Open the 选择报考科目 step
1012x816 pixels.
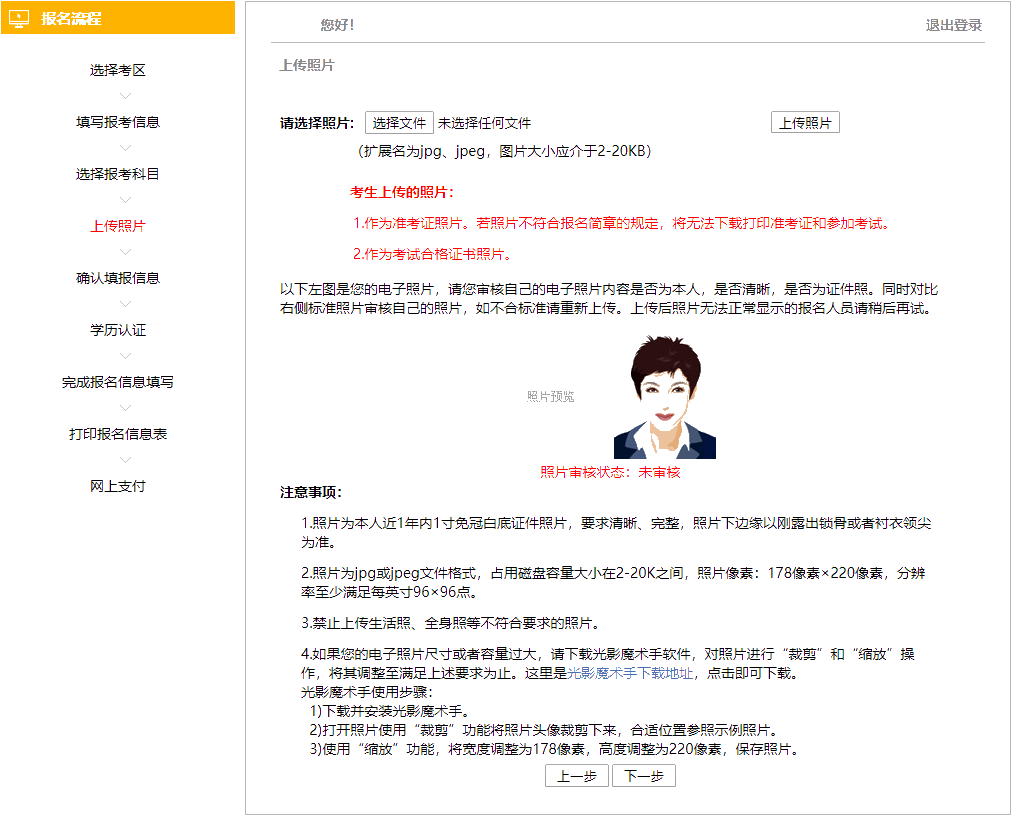(x=116, y=173)
